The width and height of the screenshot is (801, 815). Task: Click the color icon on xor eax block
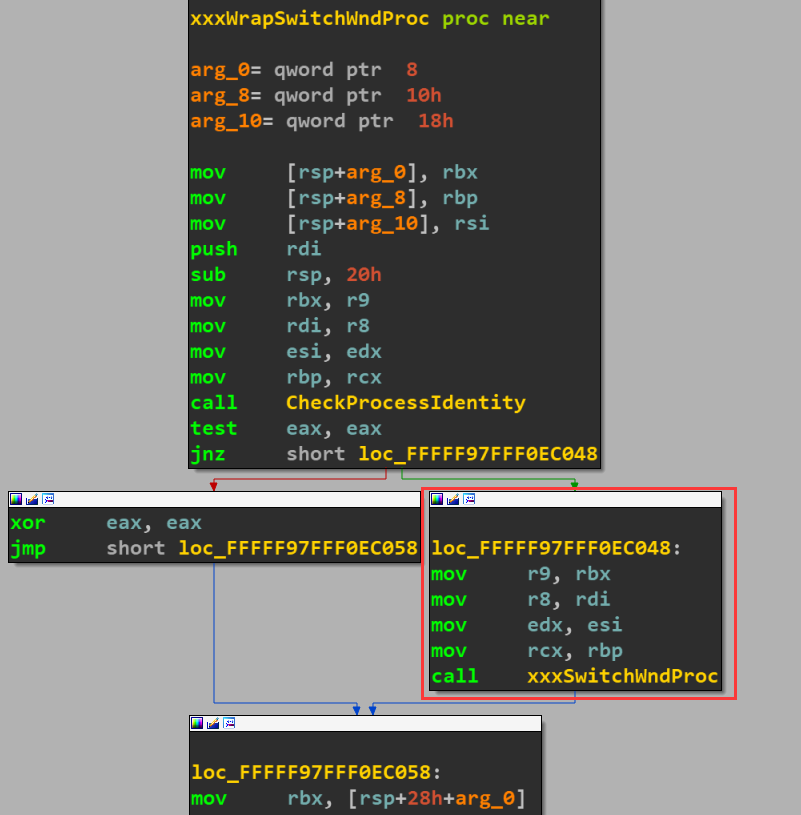point(16,499)
